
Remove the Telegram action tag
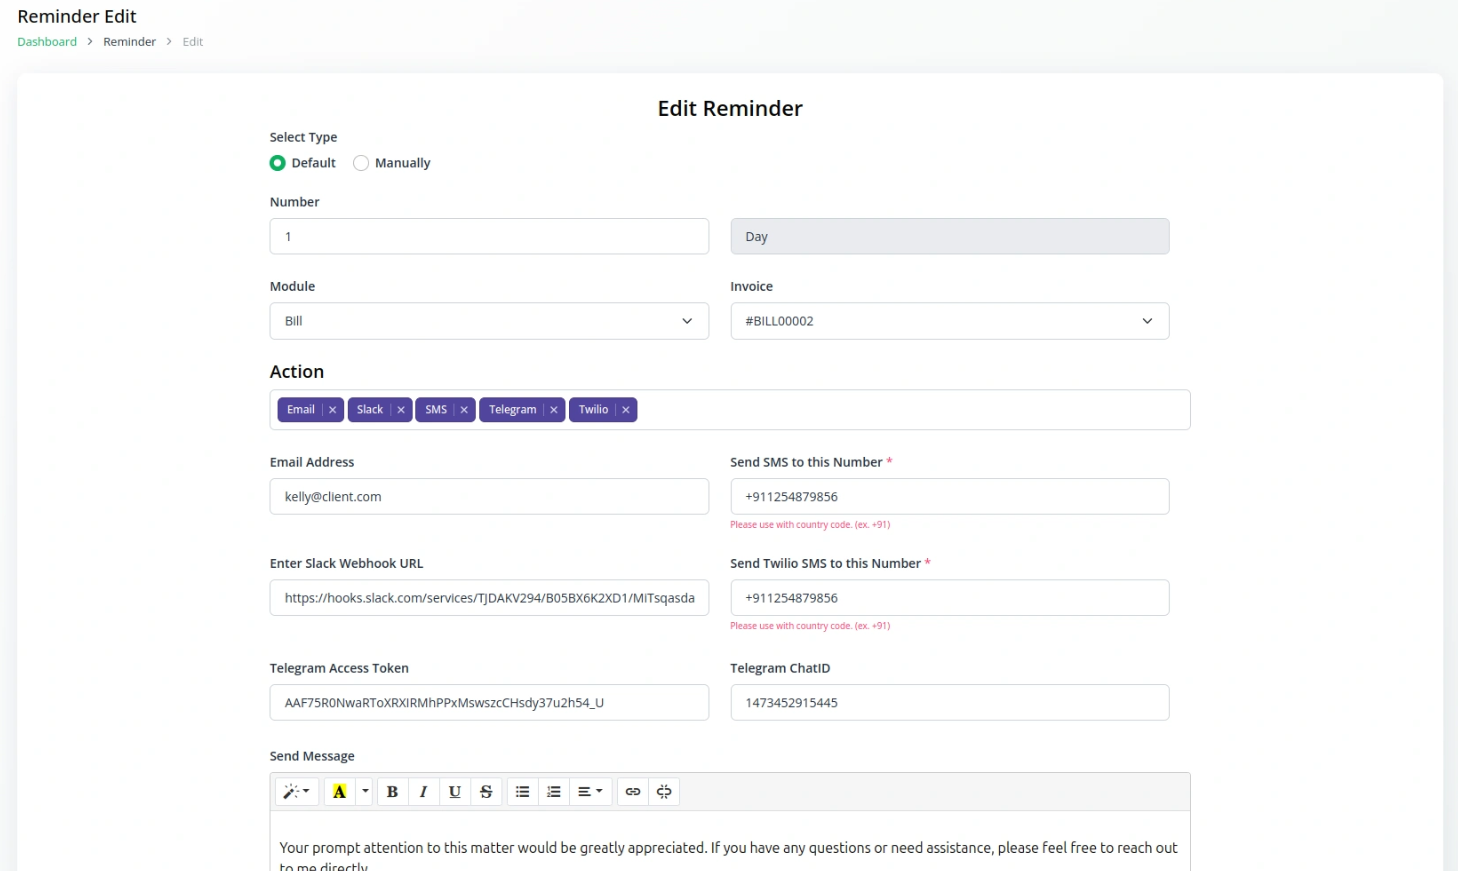tap(554, 410)
